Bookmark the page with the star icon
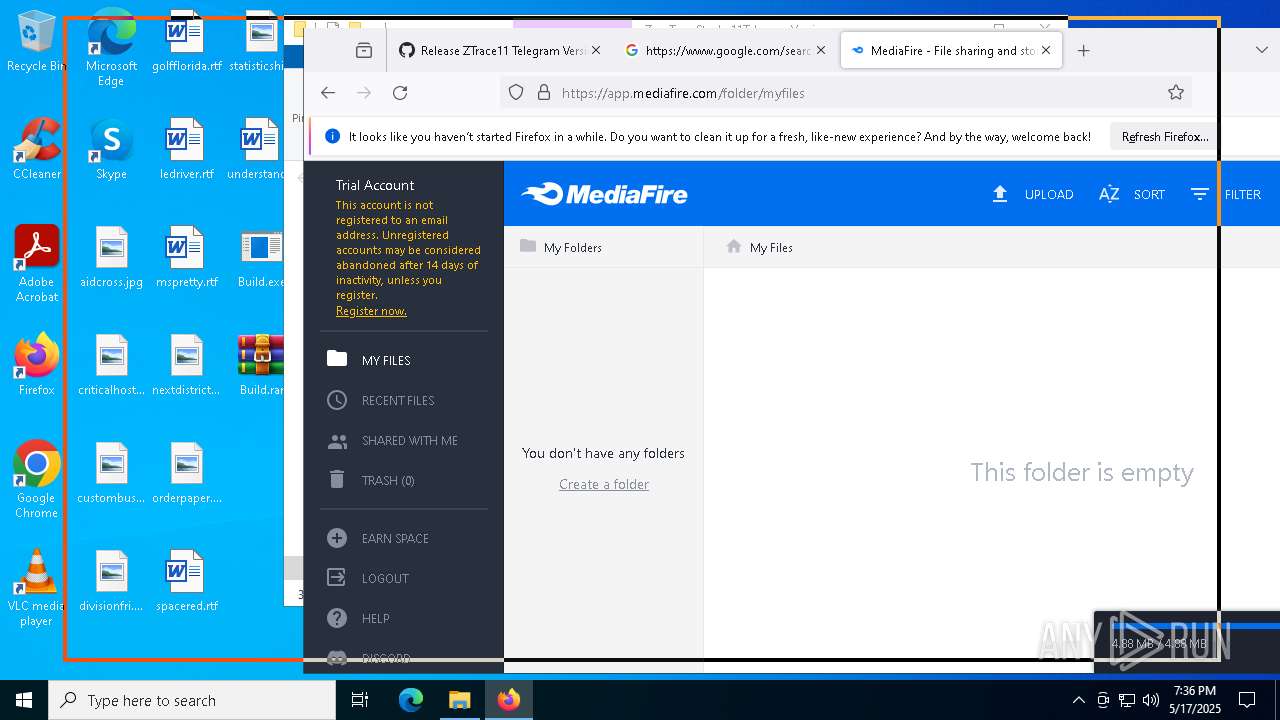 click(x=1176, y=93)
